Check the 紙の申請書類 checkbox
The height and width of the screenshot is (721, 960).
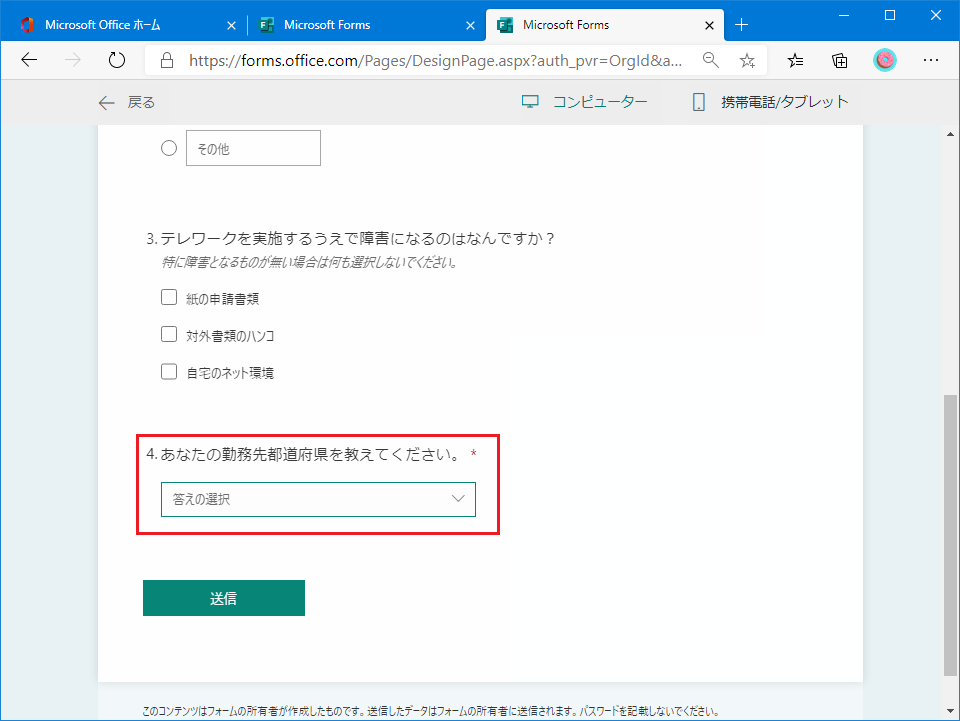169,297
